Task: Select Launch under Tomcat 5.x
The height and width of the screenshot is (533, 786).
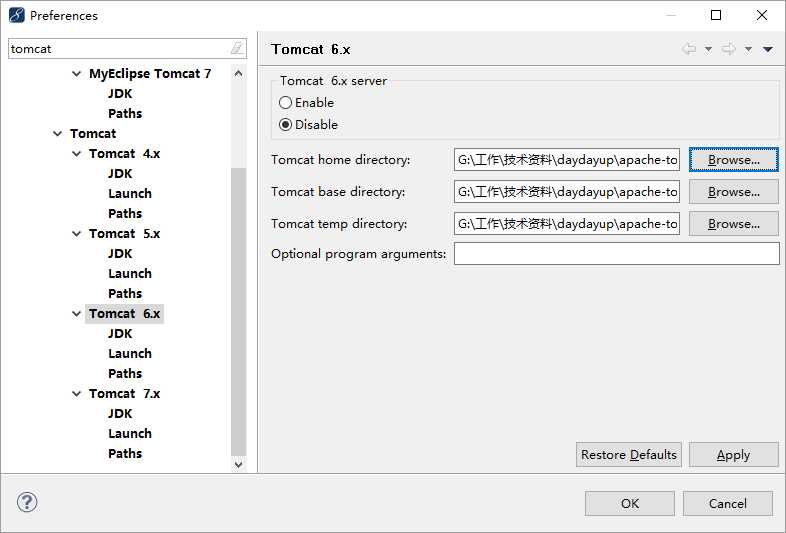Action: click(x=130, y=274)
